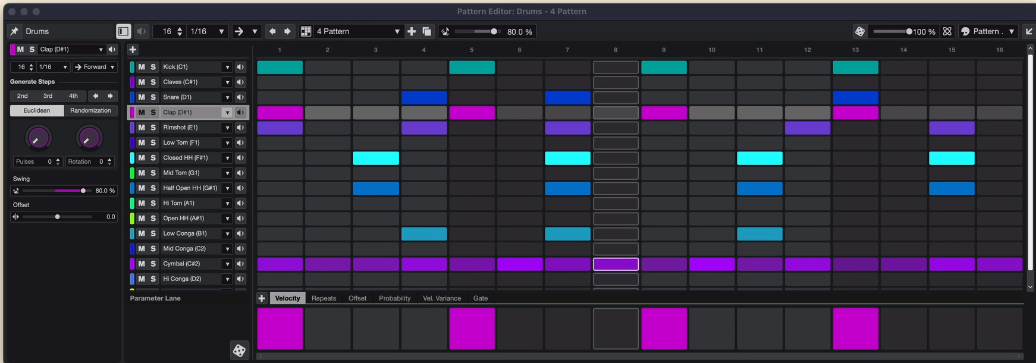Image resolution: width=1036 pixels, height=363 pixels.
Task: Open the toolbar step resolution dropdown
Action: tap(207, 31)
